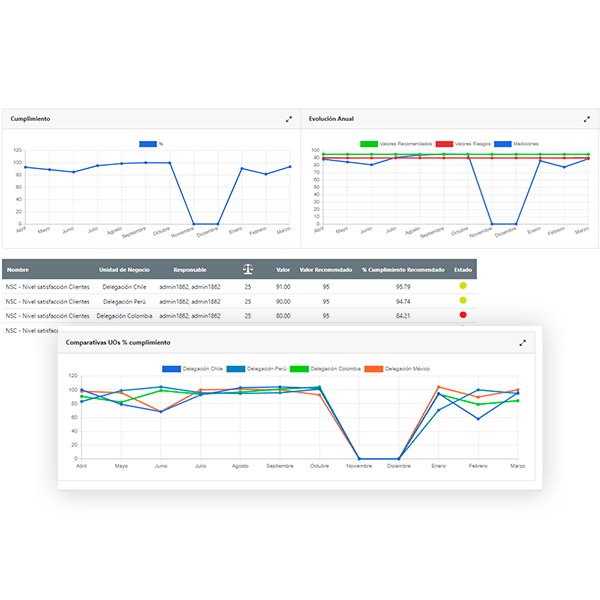The height and width of the screenshot is (600, 600).
Task: Expand the Comparativas UOs % cumplimiento panel
Action: pos(522,342)
